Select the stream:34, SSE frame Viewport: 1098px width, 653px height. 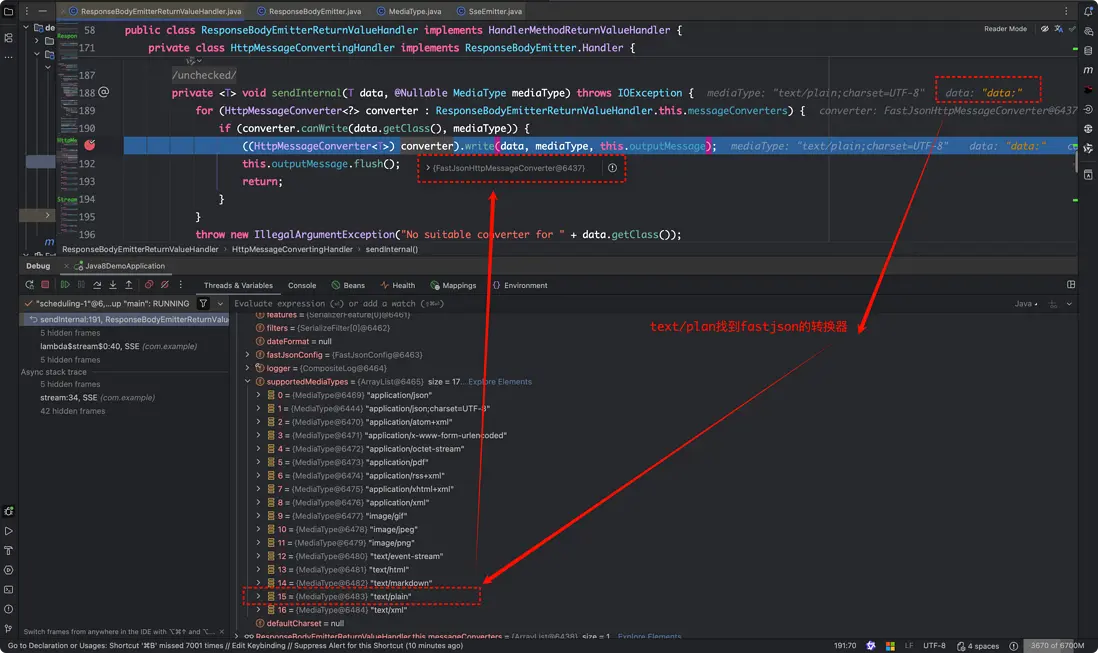[x=97, y=398]
